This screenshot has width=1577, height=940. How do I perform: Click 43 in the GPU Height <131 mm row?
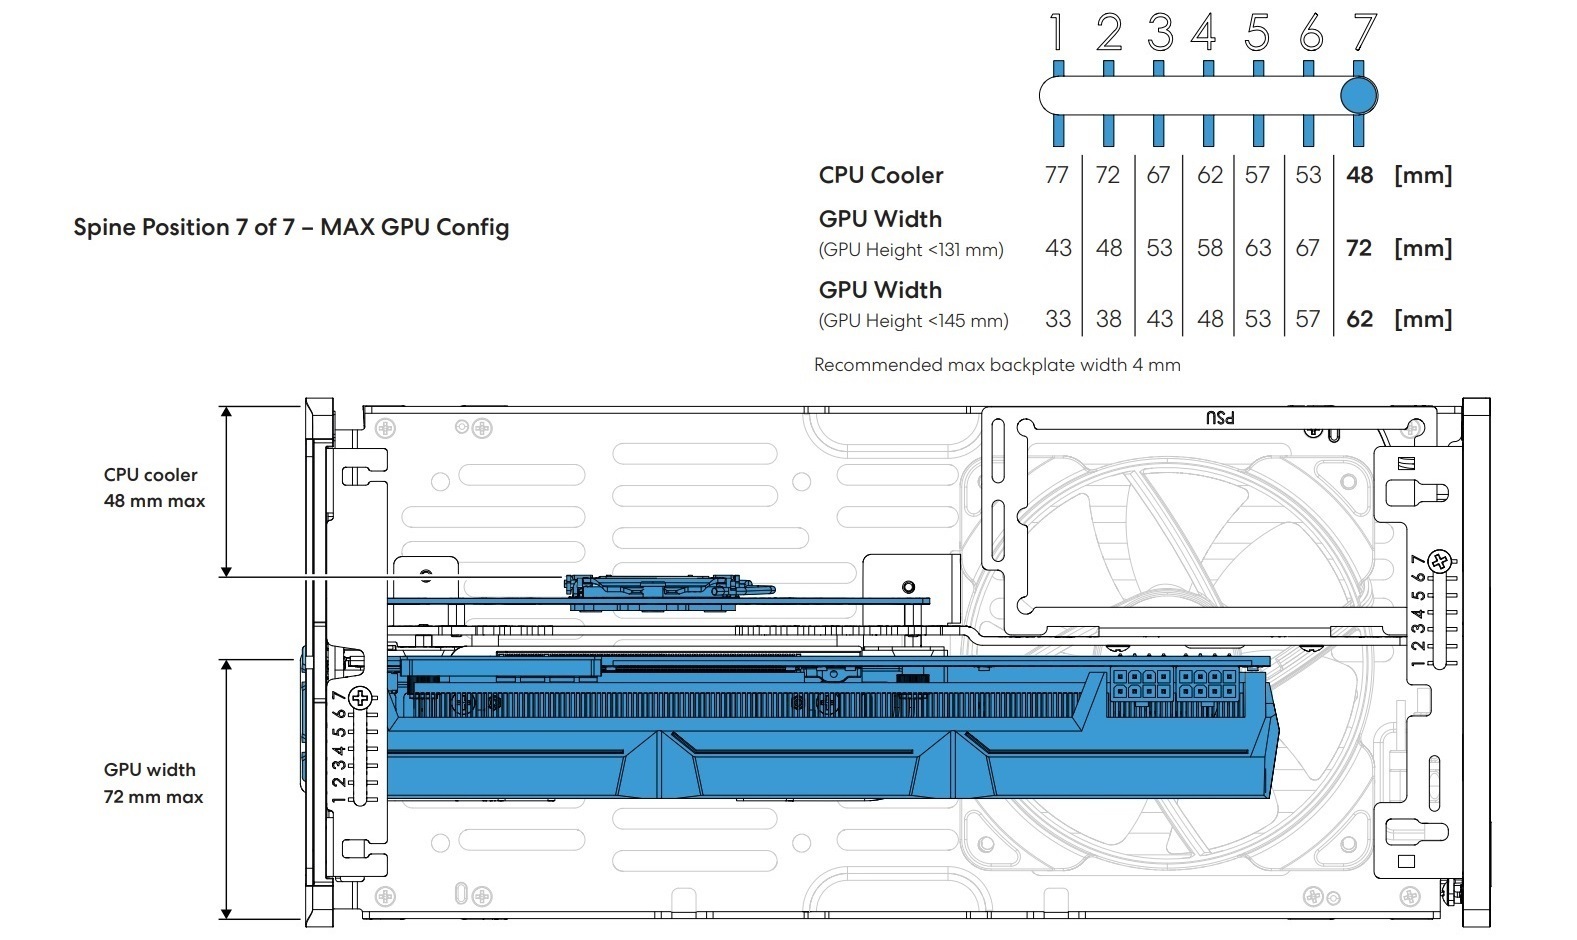coord(1058,248)
